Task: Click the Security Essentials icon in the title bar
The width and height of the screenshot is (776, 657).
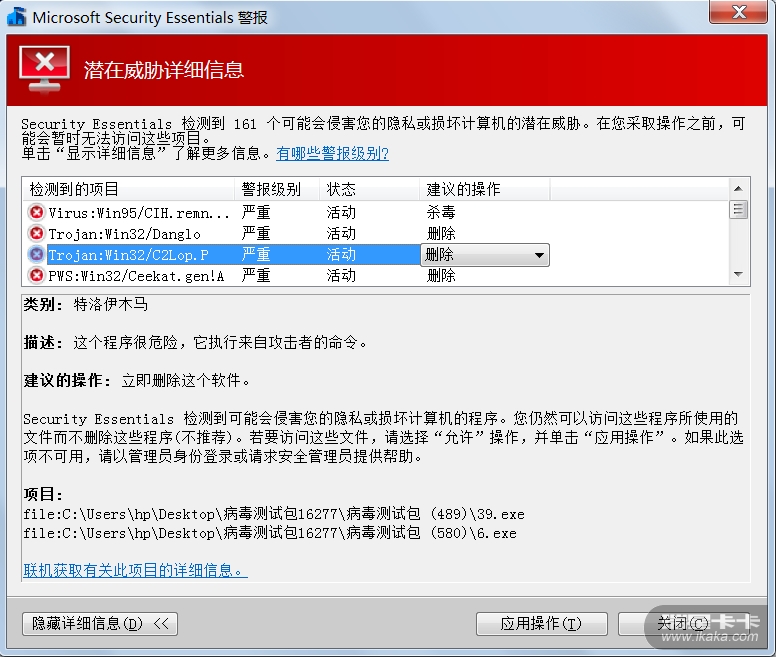Action: (x=17, y=17)
